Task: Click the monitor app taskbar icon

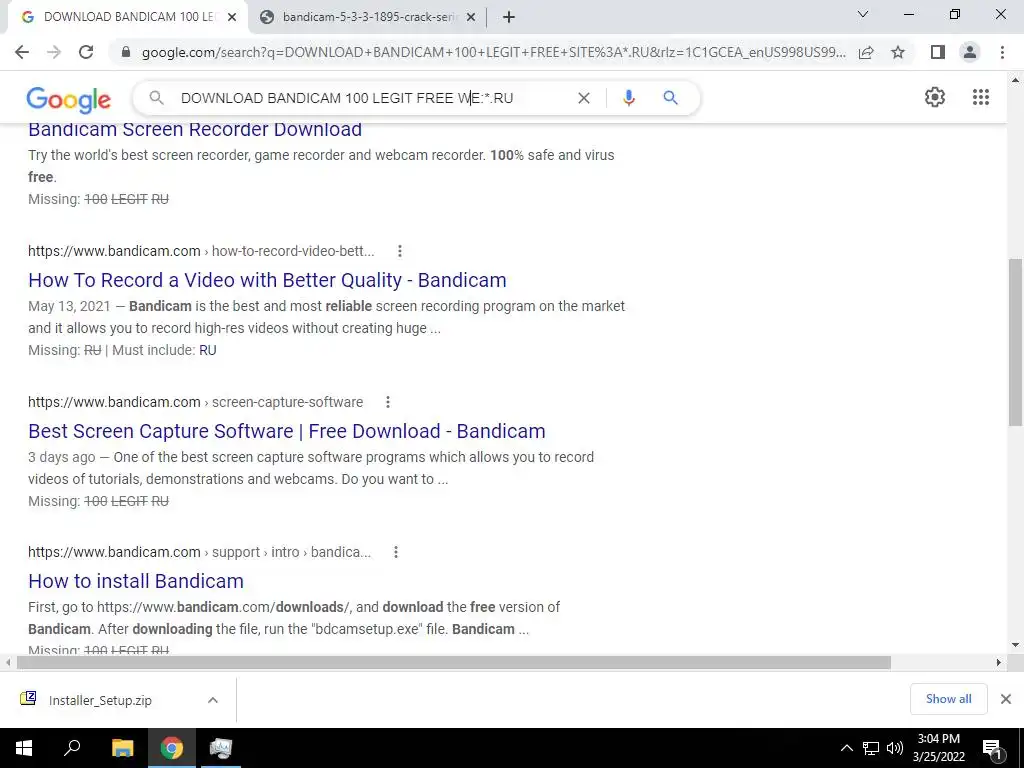Action: 221,748
